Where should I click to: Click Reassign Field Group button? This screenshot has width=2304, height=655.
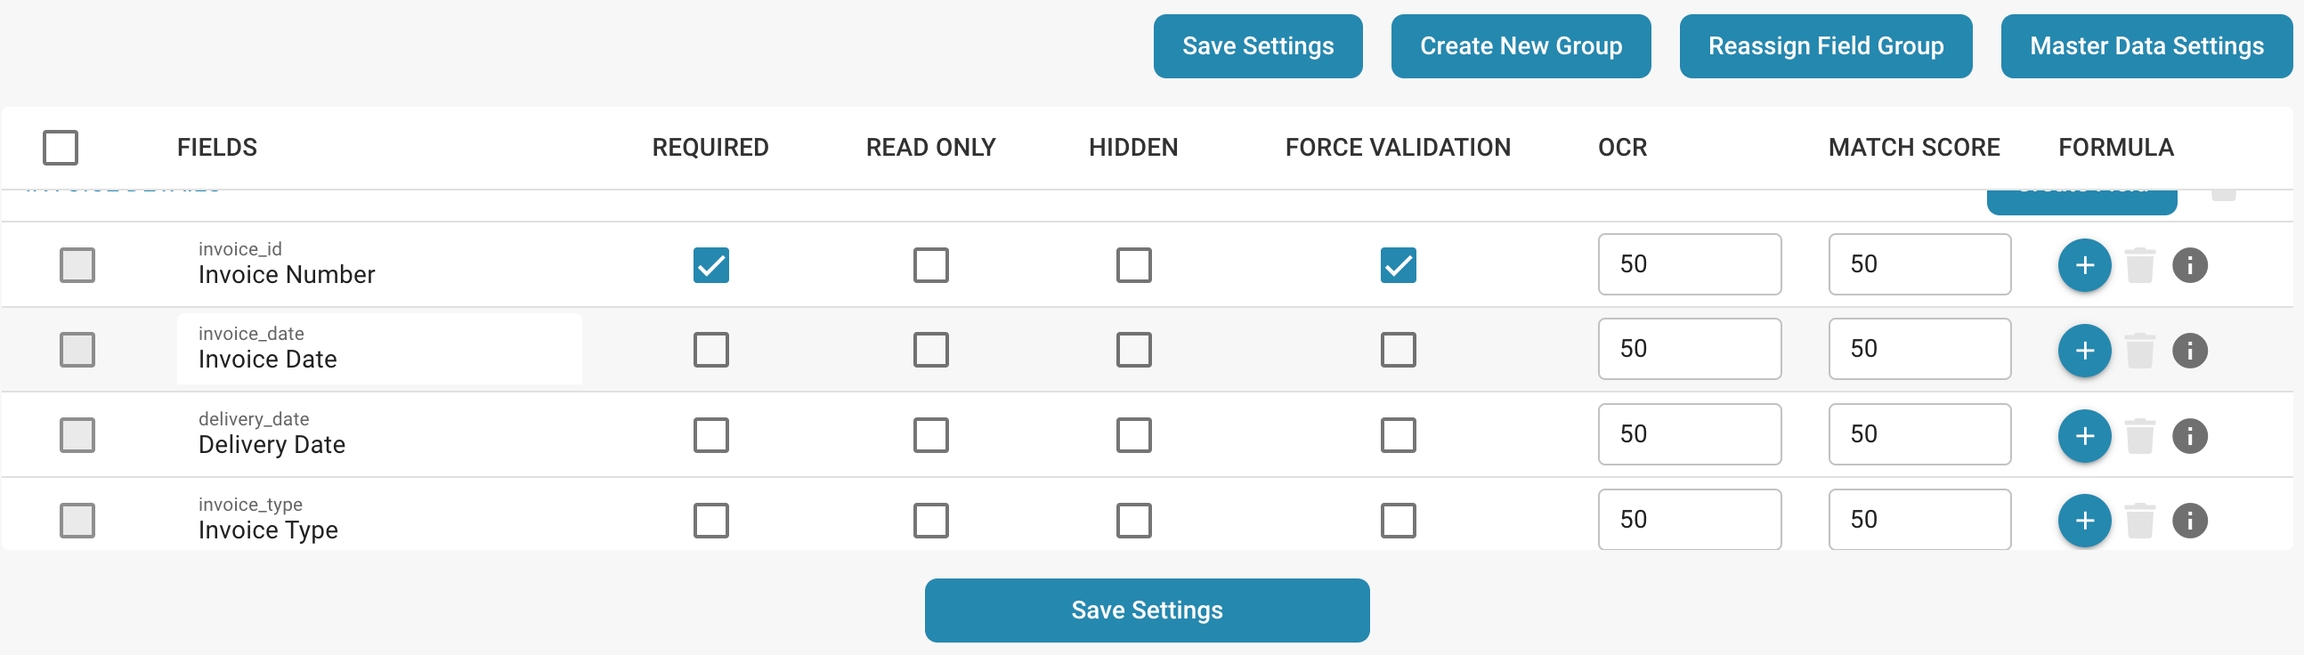[1825, 46]
